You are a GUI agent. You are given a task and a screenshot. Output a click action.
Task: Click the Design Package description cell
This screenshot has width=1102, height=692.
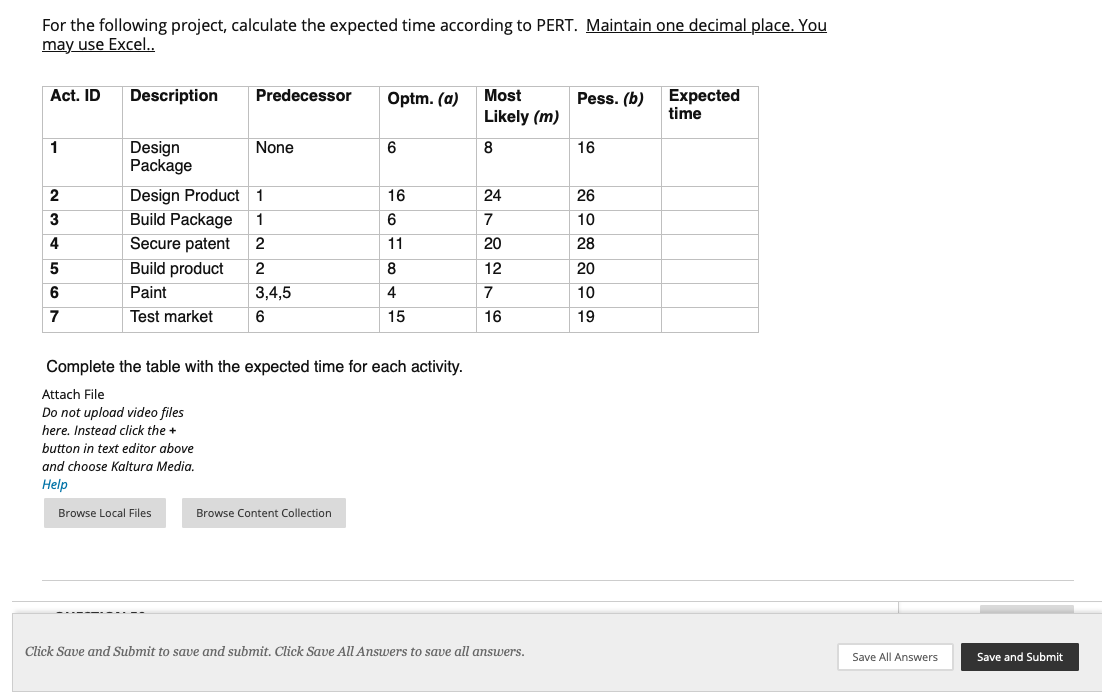click(x=160, y=157)
